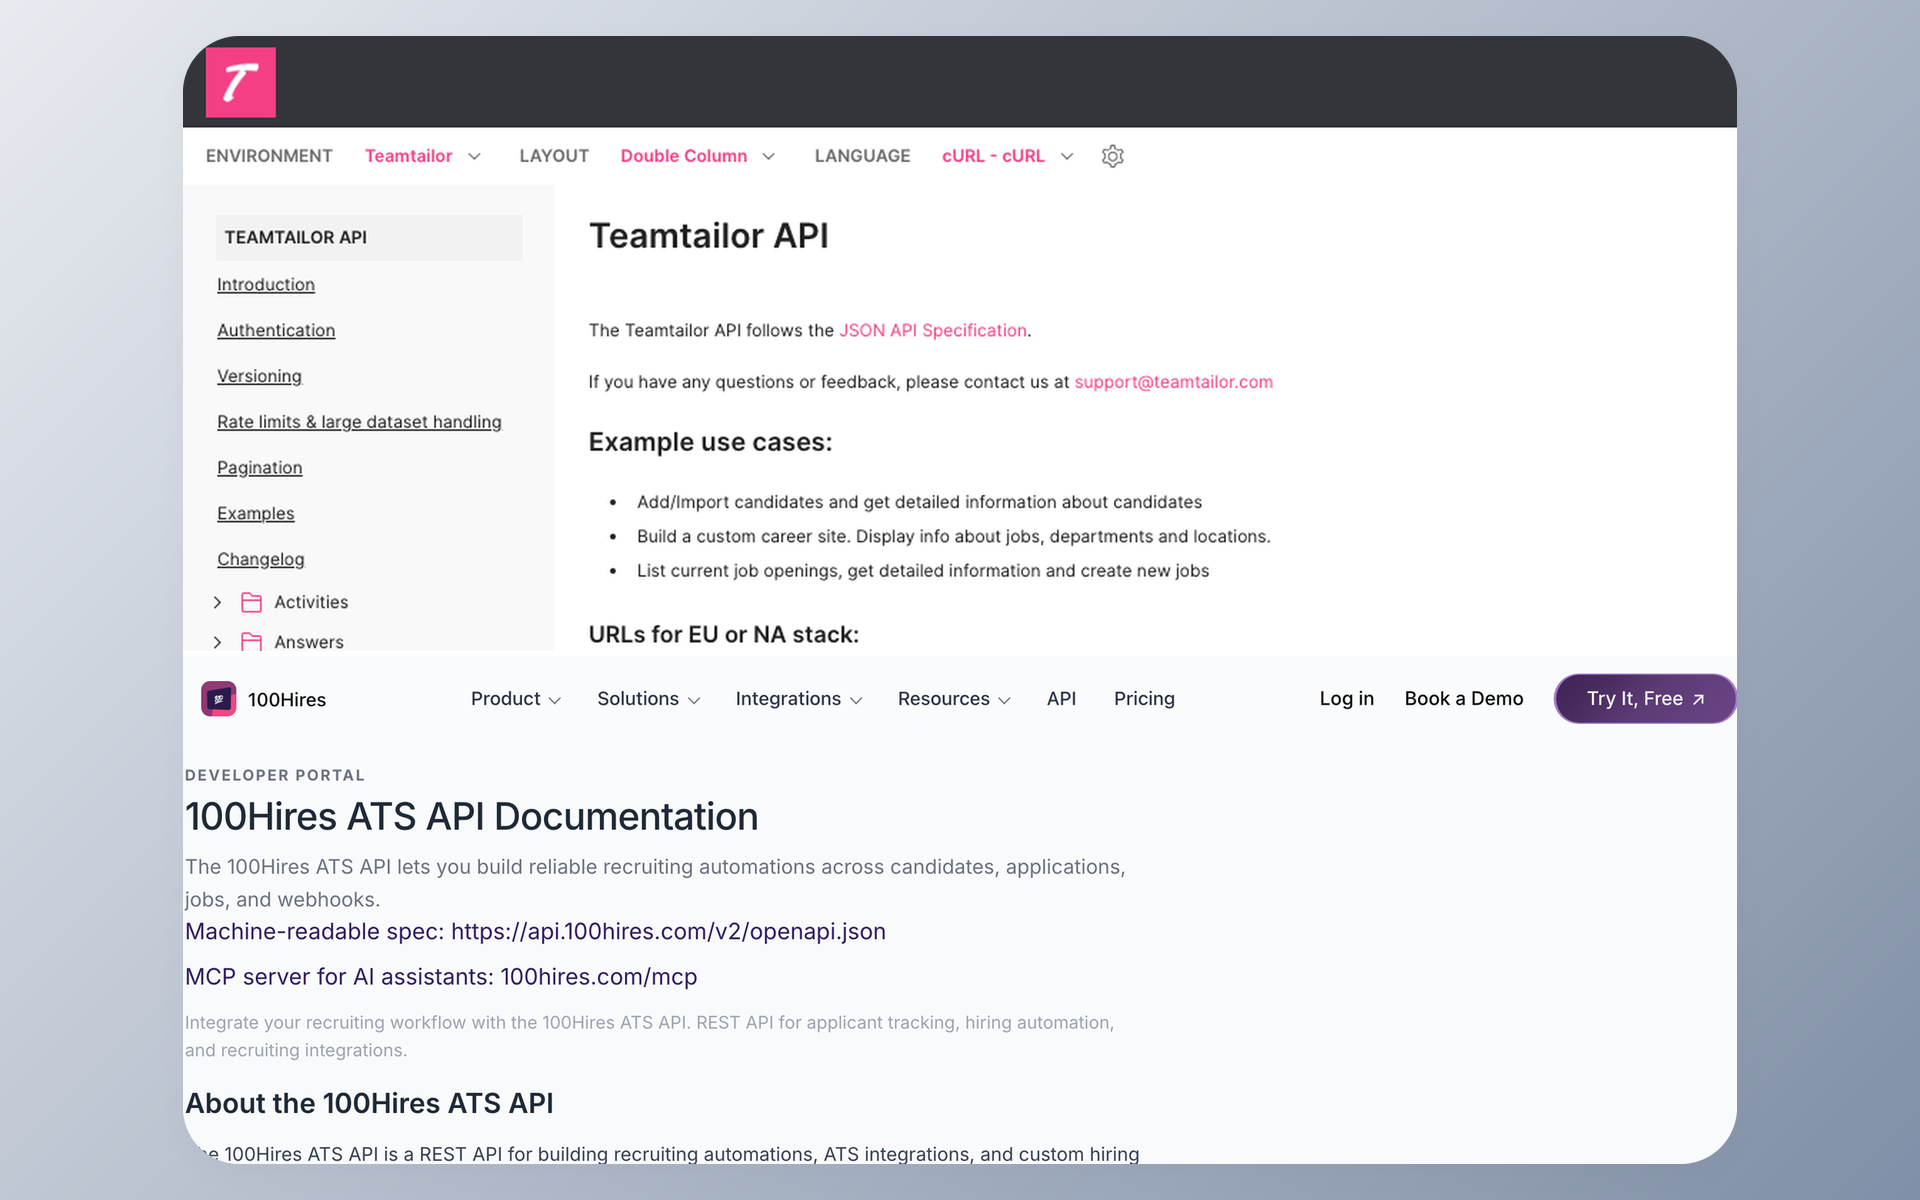Open the Versioning sidebar link
Screen dimensions: 1920x1200
pyautogui.click(x=259, y=377)
